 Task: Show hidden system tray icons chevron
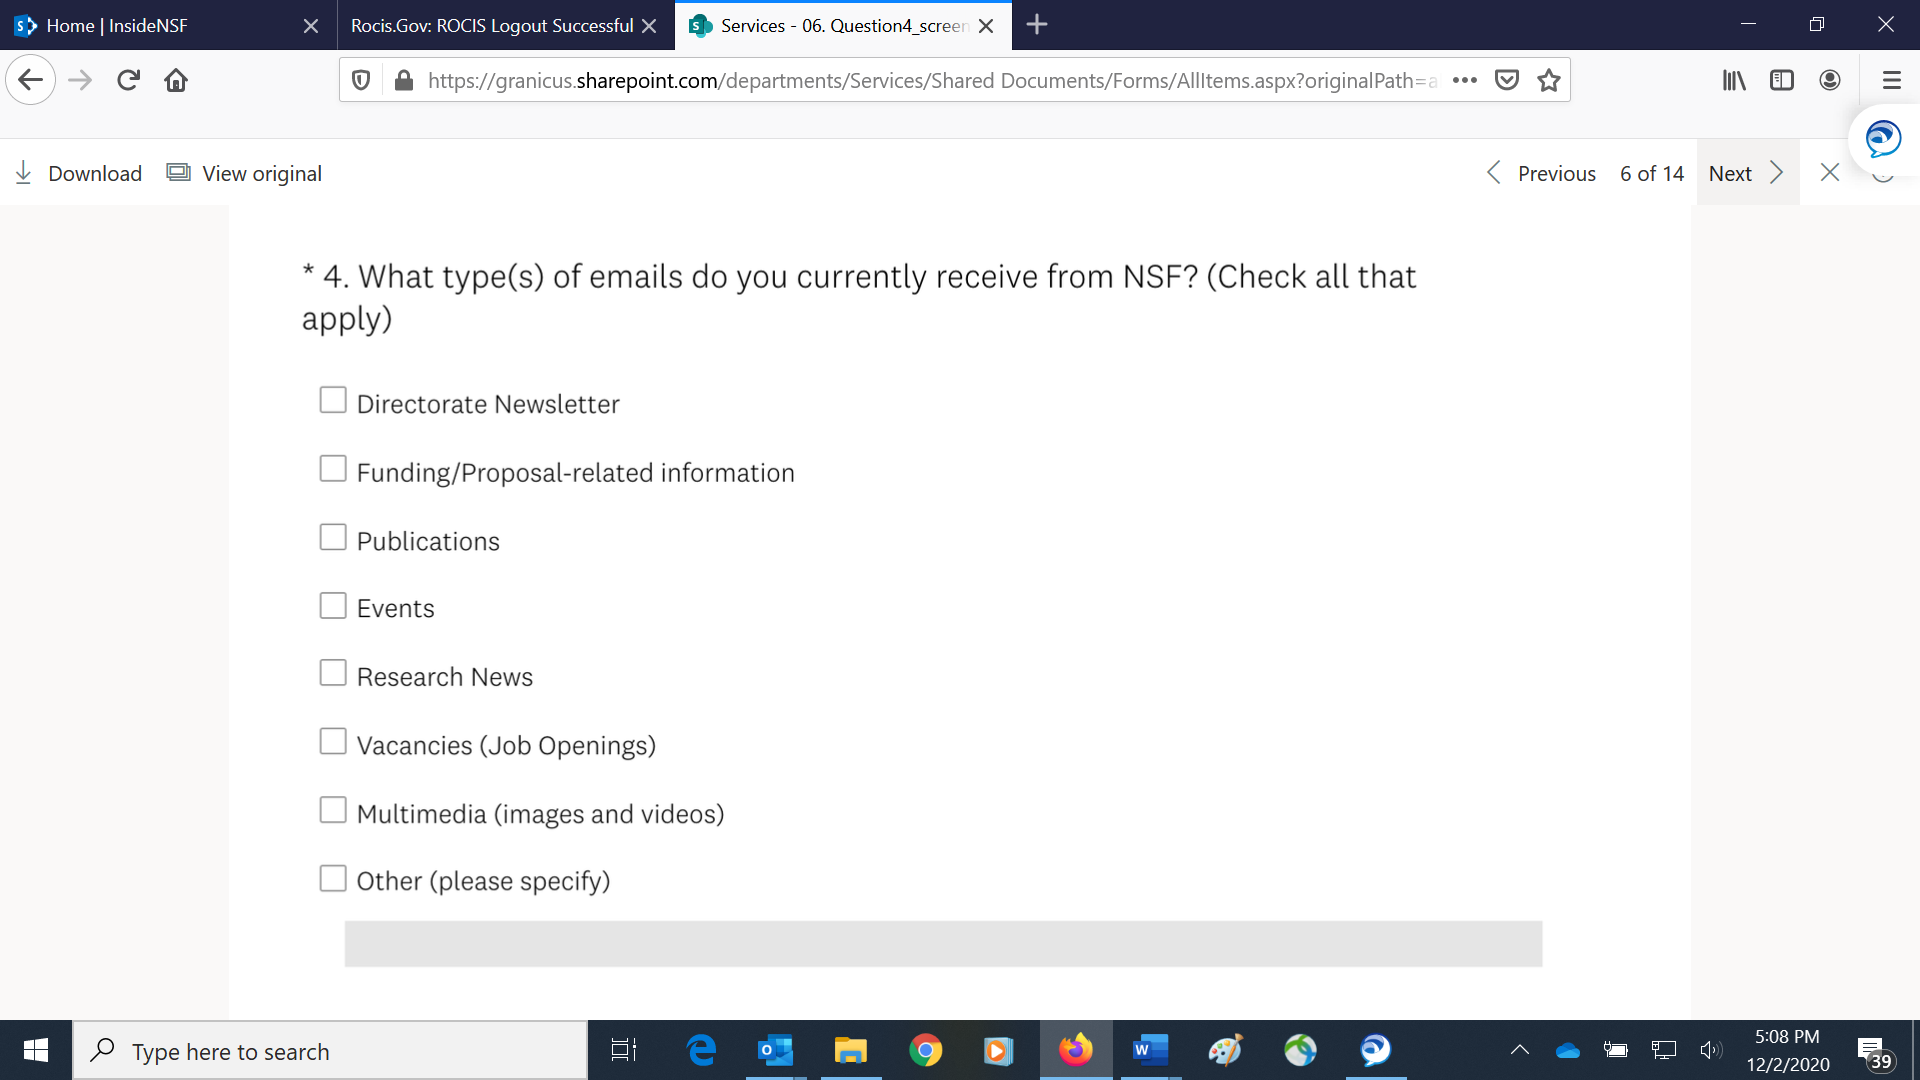[x=1519, y=1050]
